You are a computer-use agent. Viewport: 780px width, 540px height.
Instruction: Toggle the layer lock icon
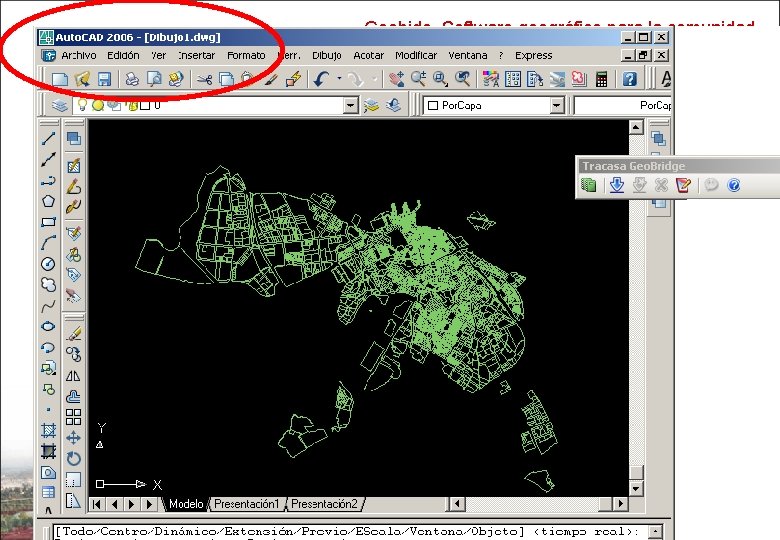point(132,105)
